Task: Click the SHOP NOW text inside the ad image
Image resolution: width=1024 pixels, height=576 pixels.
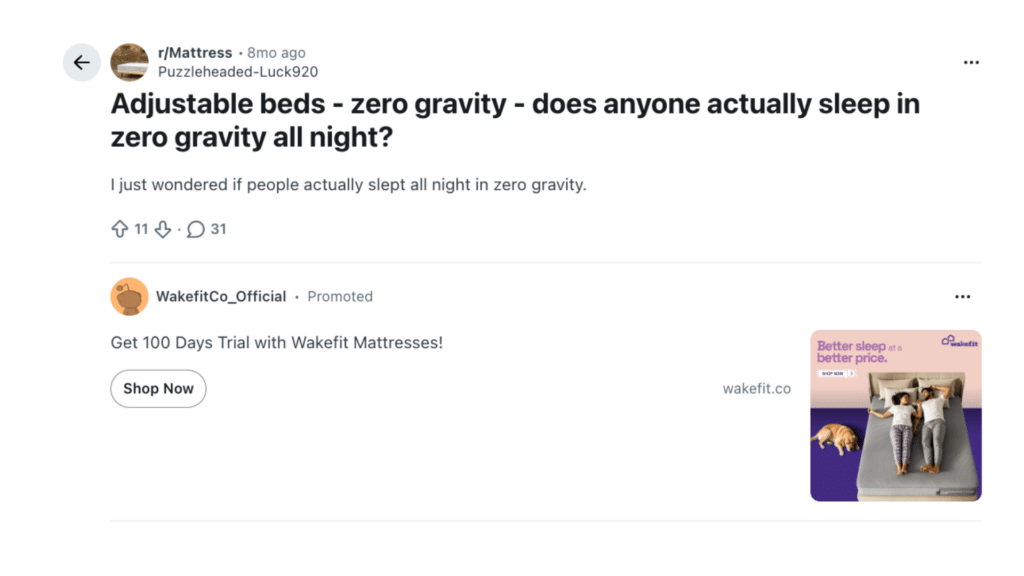Action: (x=833, y=374)
